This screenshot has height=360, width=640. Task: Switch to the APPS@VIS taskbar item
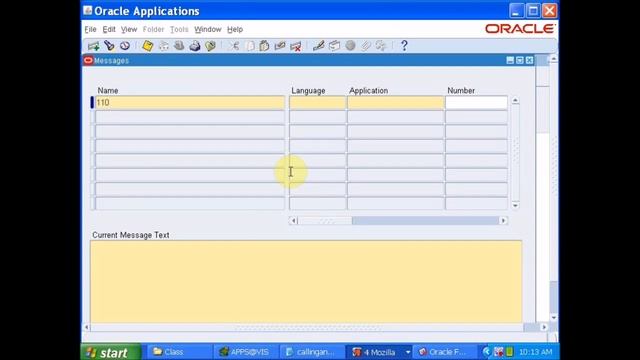[x=246, y=352]
